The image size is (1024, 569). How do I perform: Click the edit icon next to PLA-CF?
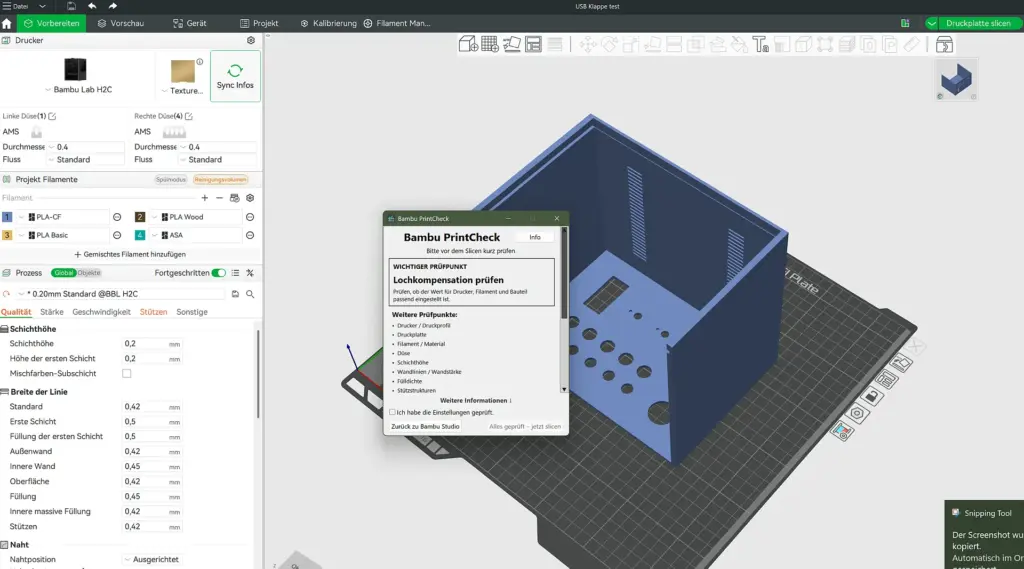pyautogui.click(x=117, y=217)
